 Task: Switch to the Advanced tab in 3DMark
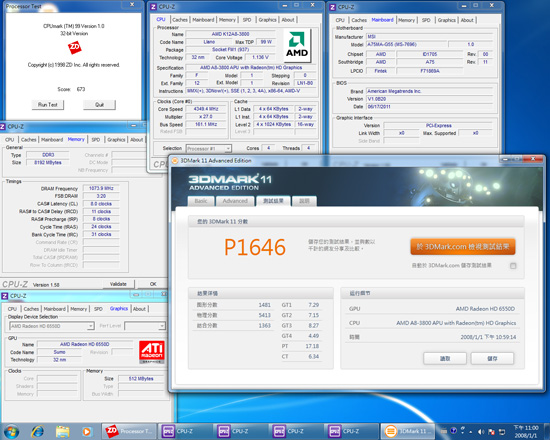235,201
